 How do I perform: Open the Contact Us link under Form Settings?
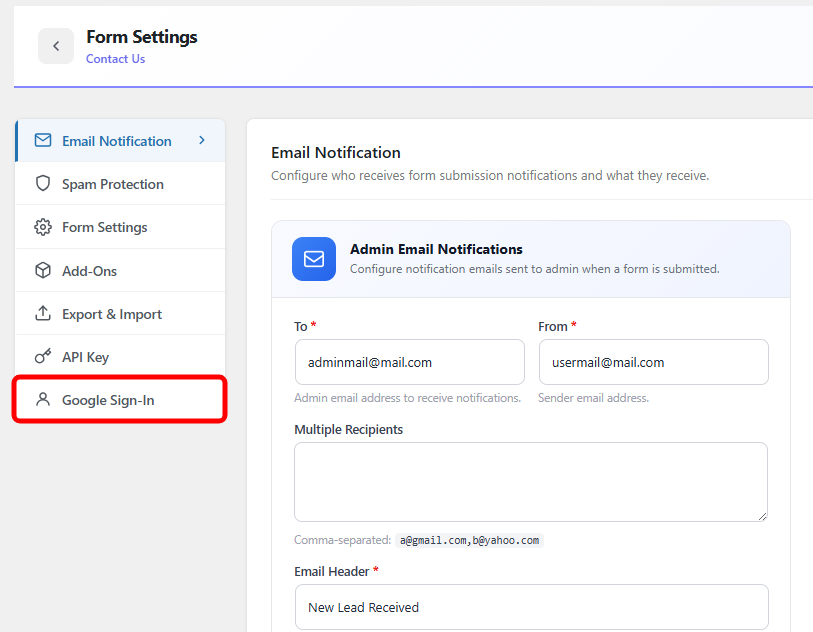(x=115, y=59)
